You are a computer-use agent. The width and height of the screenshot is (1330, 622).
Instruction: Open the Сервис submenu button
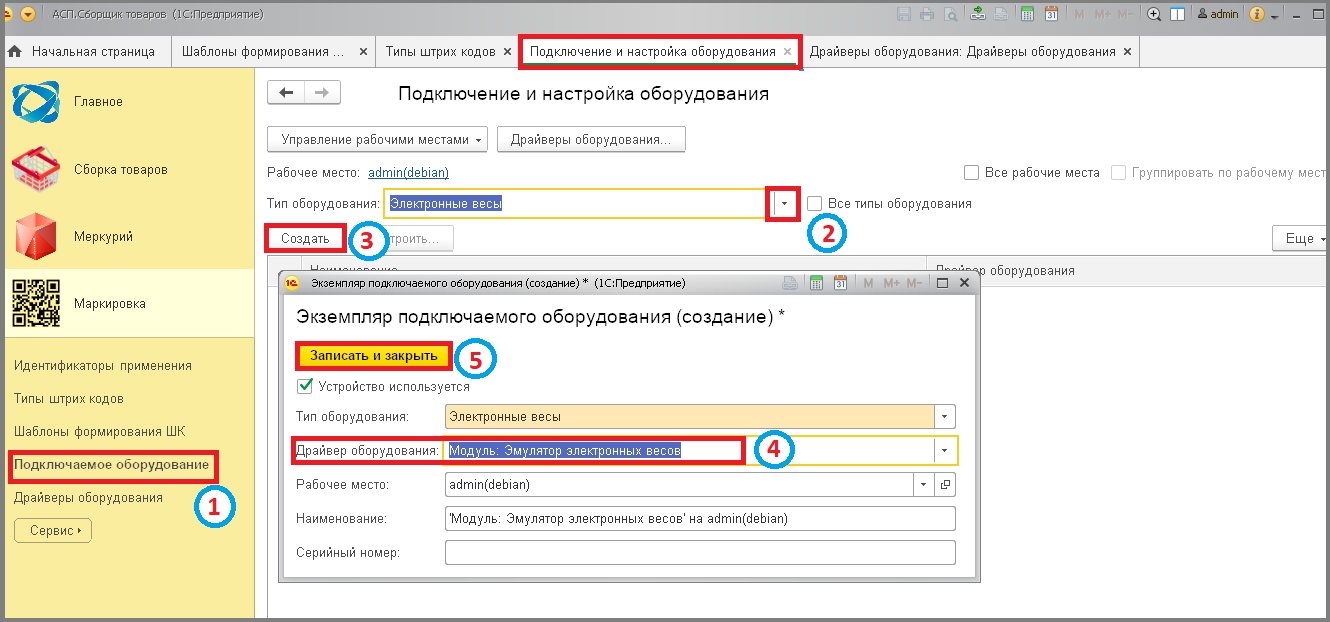53,530
